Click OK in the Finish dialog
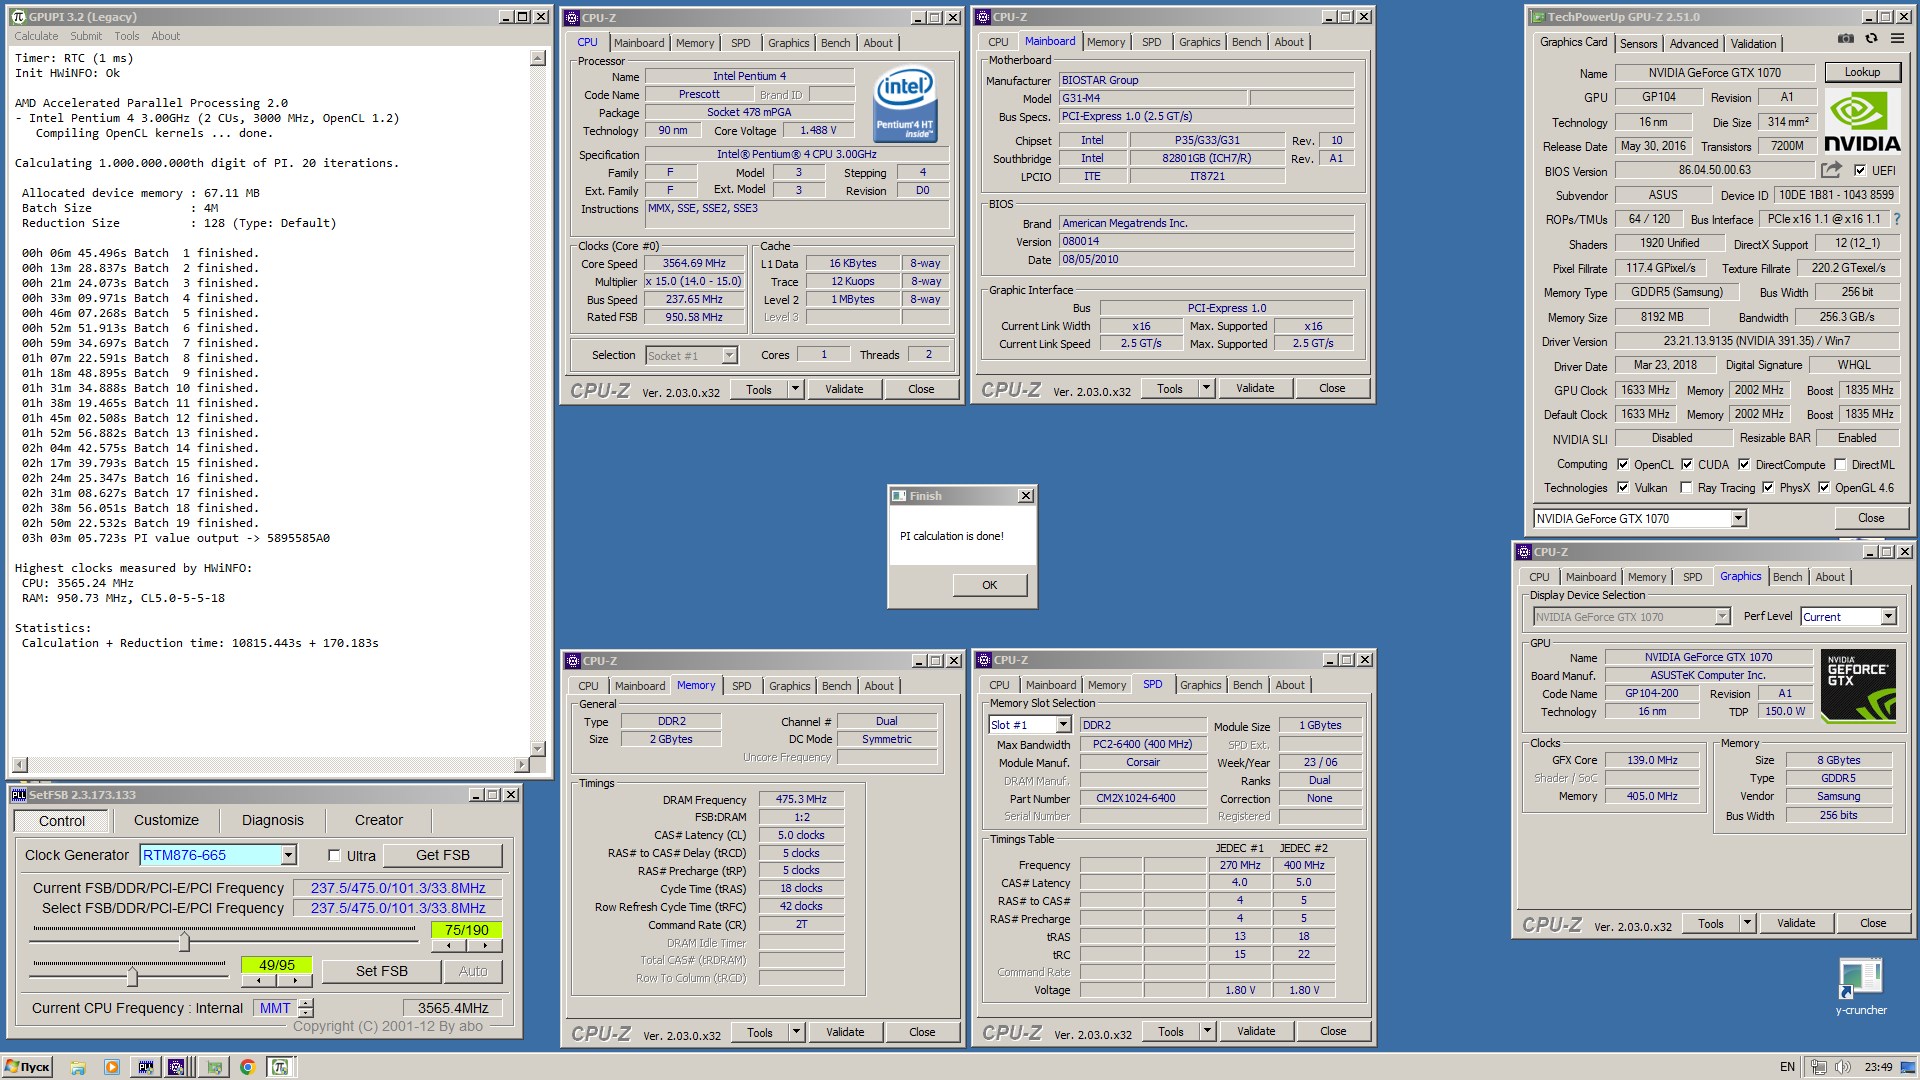The width and height of the screenshot is (1920, 1080). click(989, 585)
